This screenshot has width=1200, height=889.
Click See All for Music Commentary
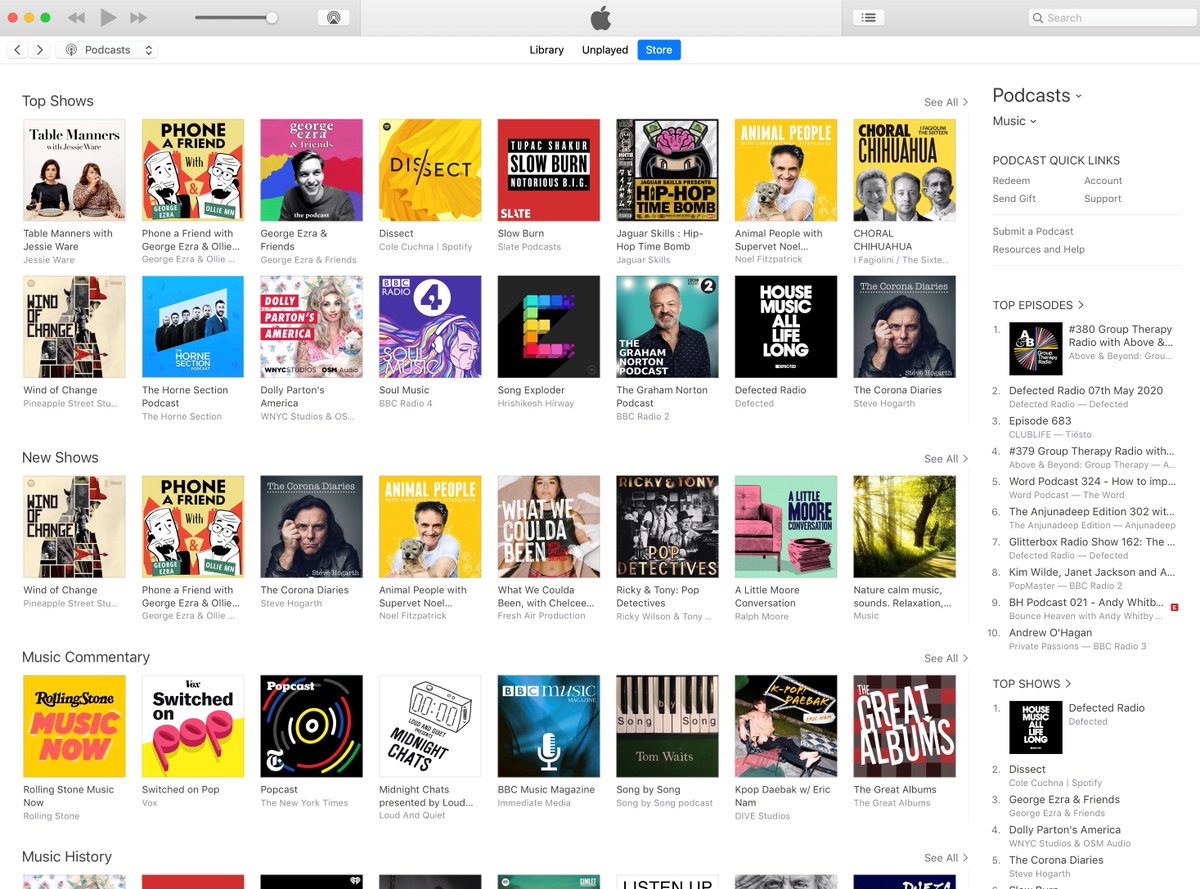[946, 658]
